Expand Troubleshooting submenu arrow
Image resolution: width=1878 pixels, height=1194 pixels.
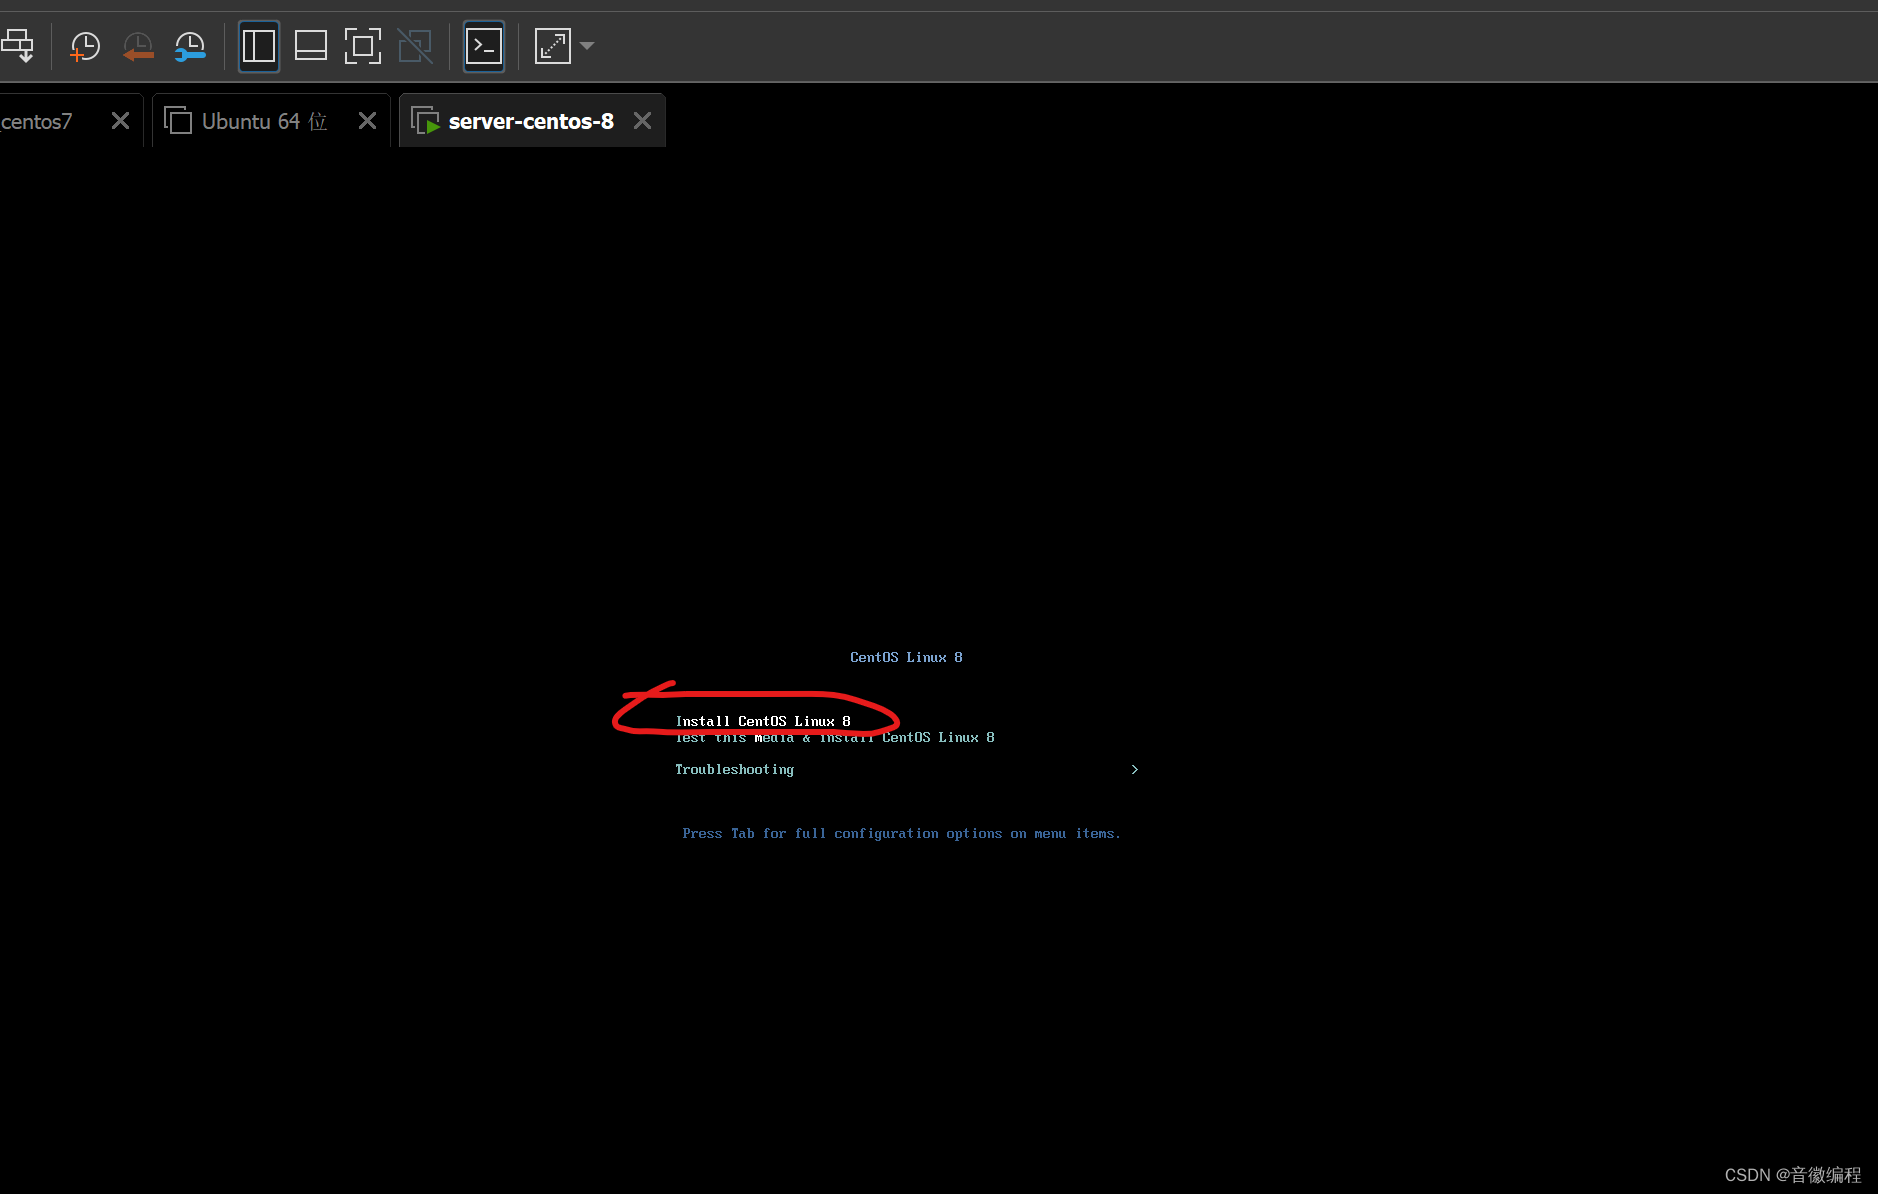tap(1134, 770)
